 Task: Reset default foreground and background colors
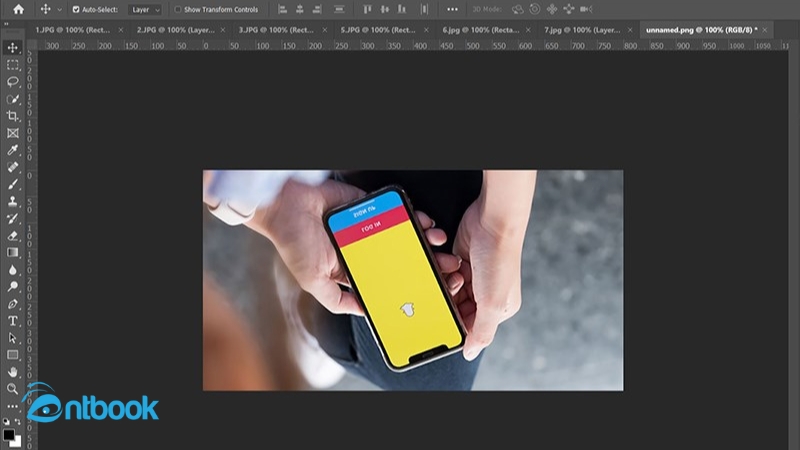pos(6,421)
